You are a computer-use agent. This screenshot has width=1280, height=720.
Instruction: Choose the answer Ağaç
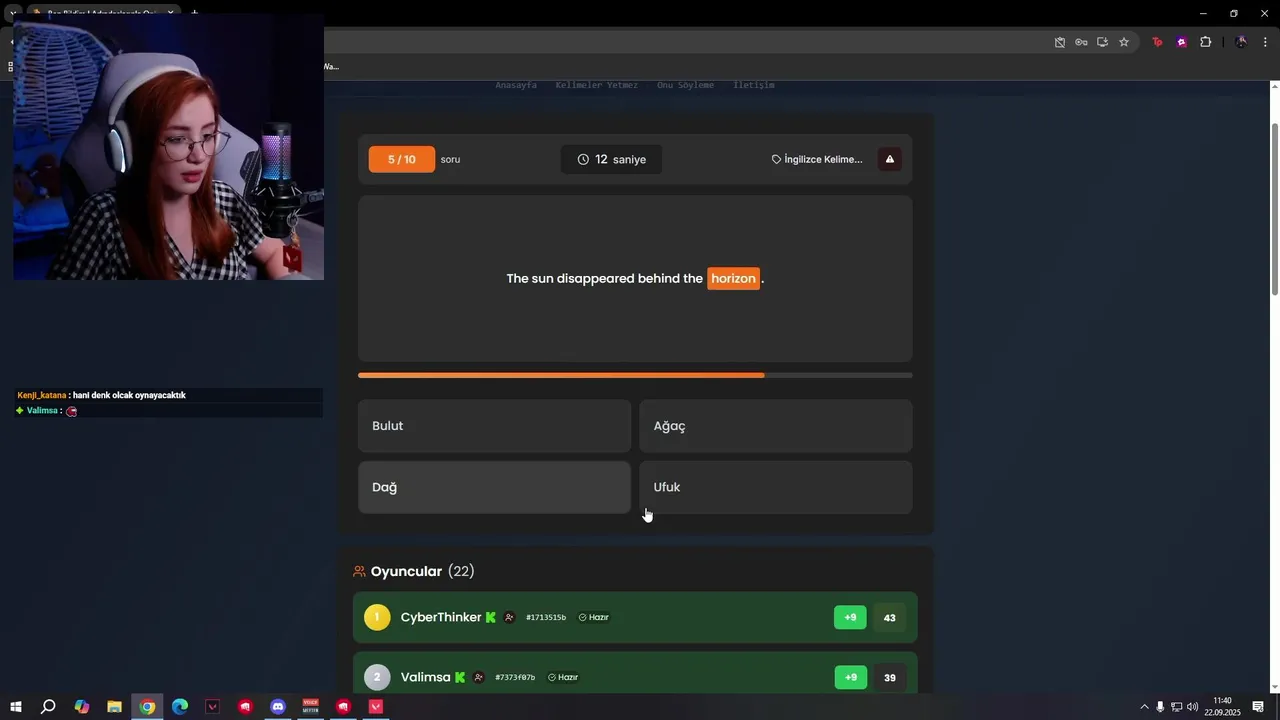tap(776, 426)
